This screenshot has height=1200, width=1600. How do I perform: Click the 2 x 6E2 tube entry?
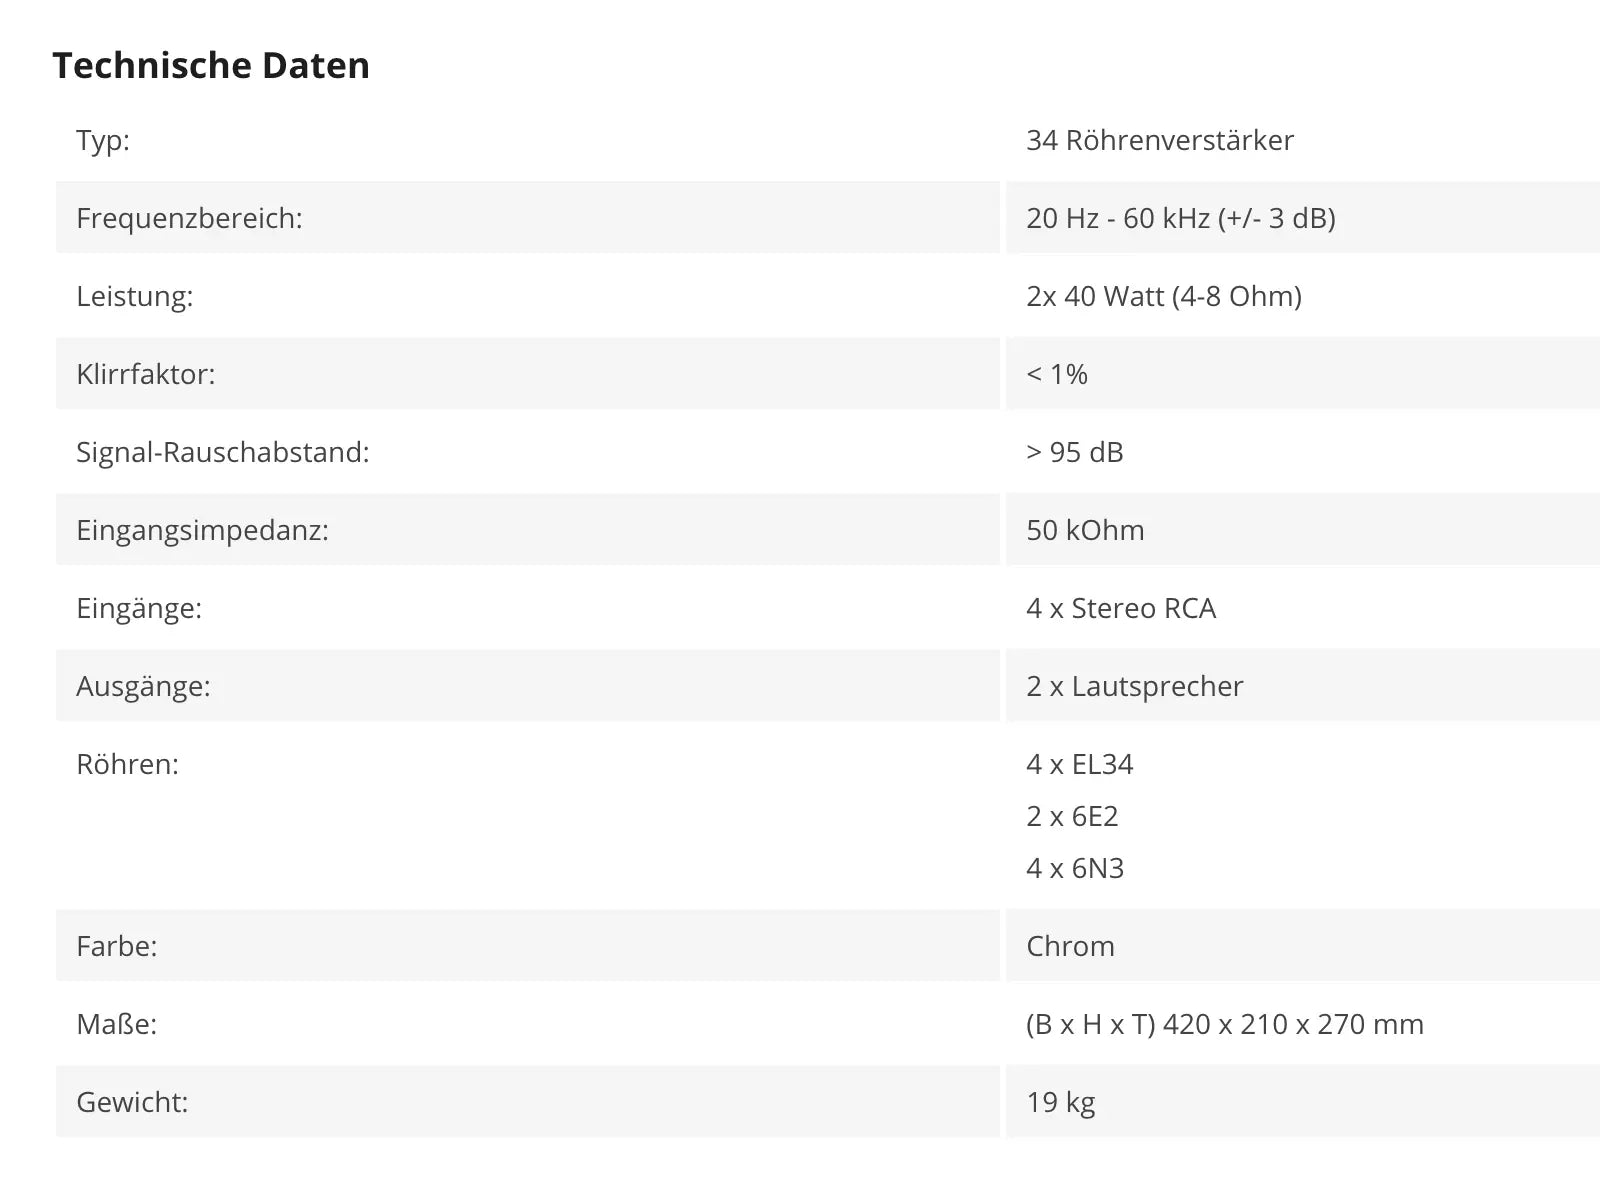(x=1072, y=816)
